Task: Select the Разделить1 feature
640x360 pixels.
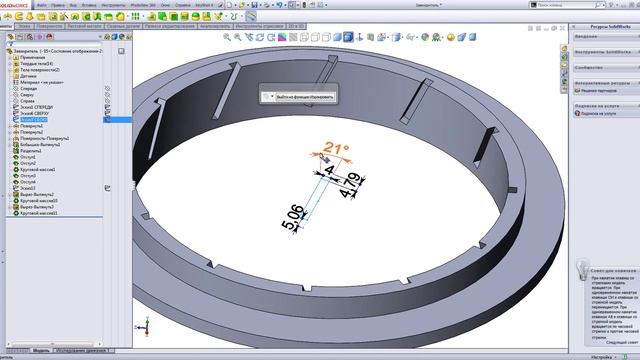Action: [31, 151]
